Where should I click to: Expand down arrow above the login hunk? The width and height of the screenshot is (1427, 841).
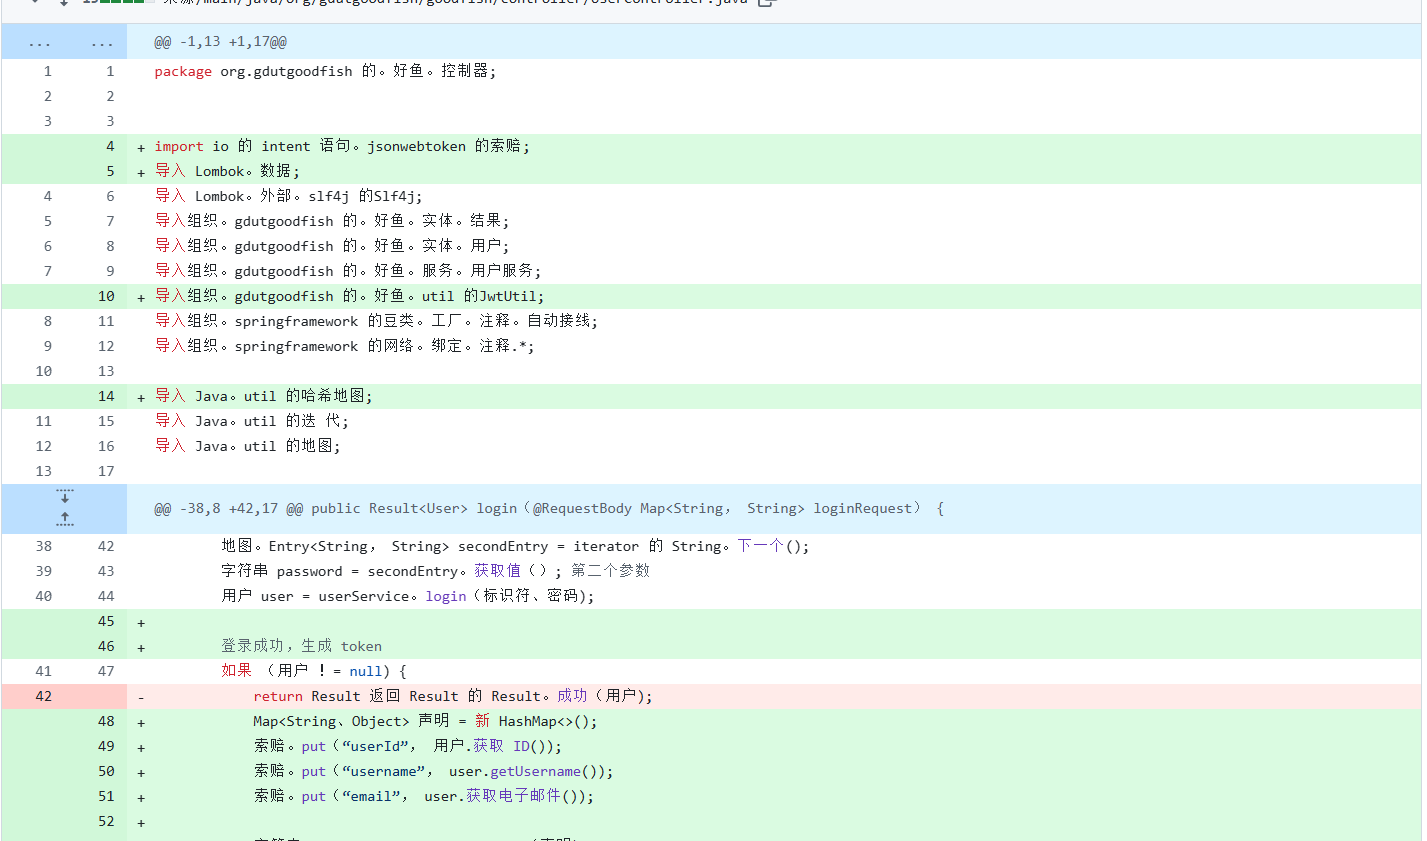pos(65,496)
